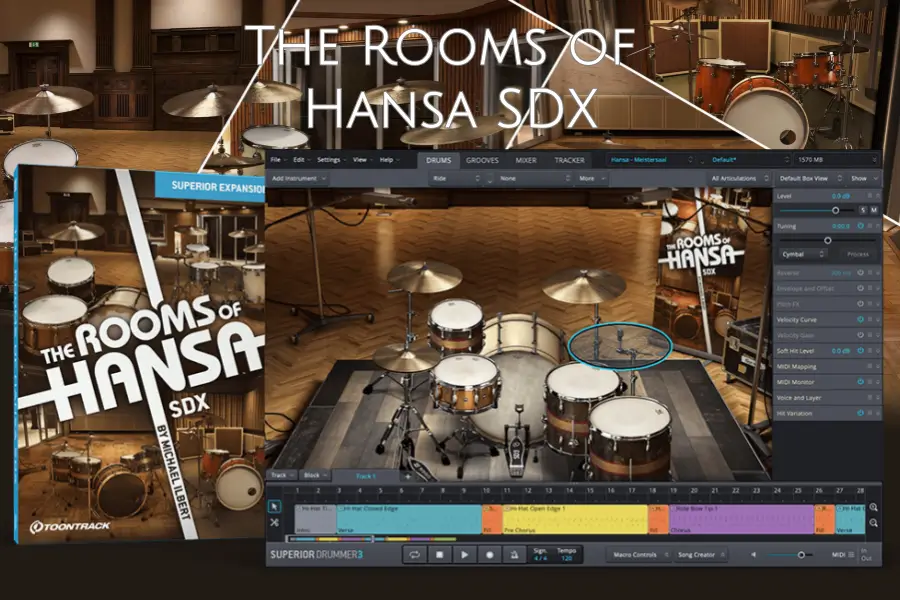Start playback with the play button
Viewport: 900px width, 600px height.
coord(464,555)
